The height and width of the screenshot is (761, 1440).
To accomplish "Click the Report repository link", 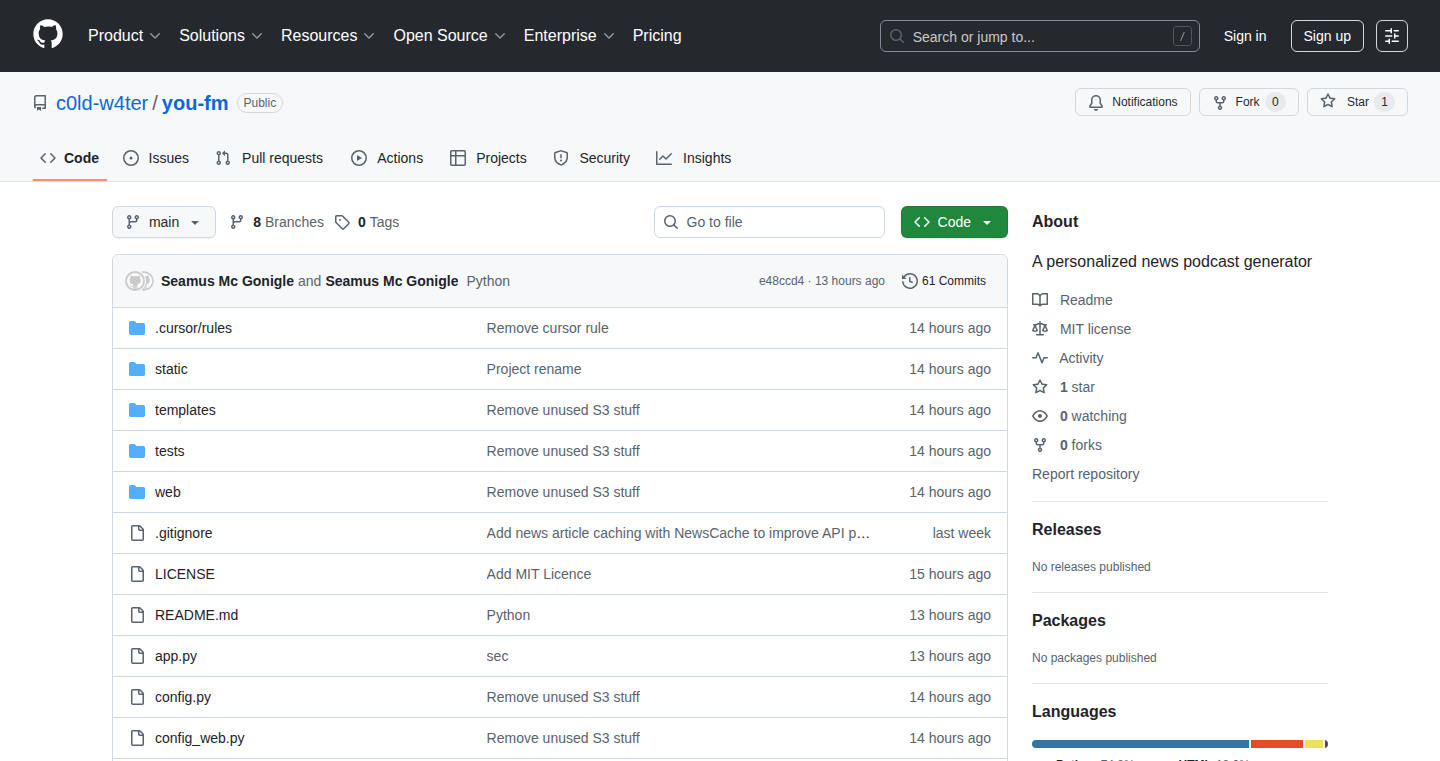I will (x=1086, y=474).
